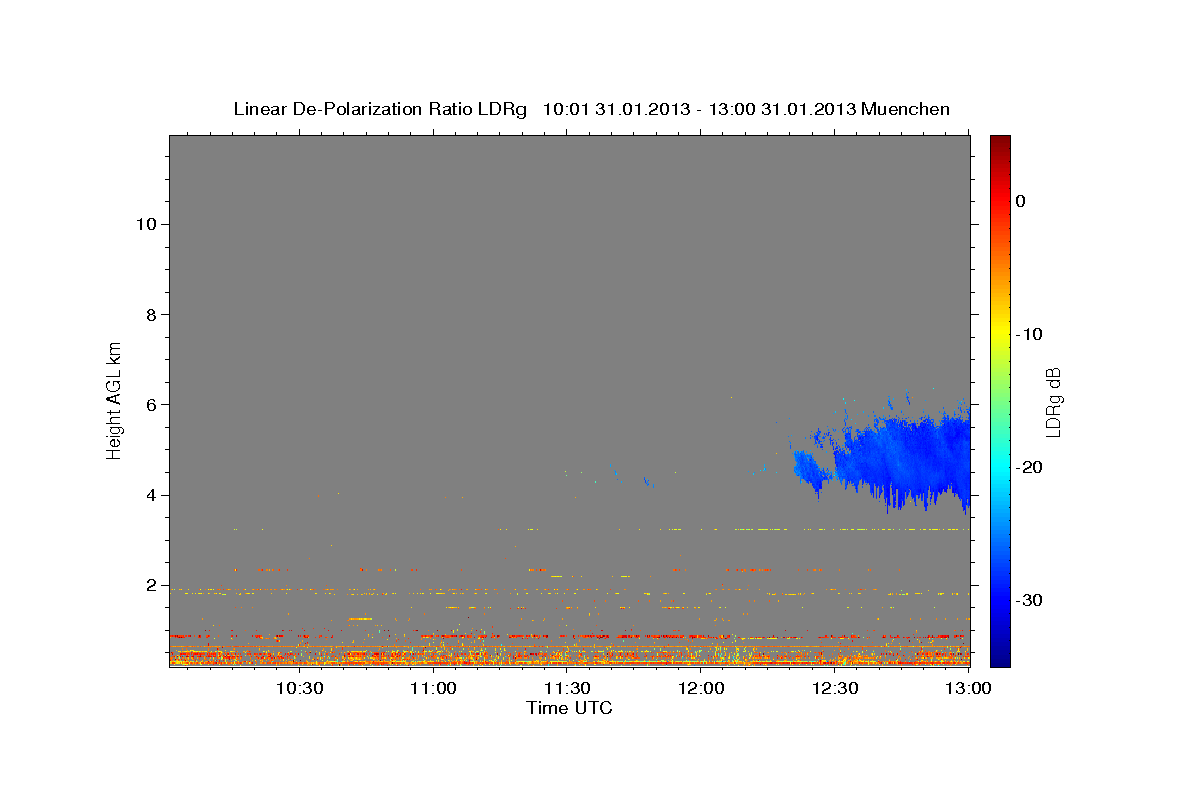This screenshot has width=1200, height=800.
Task: Click the height tick label 10
Action: point(147,224)
